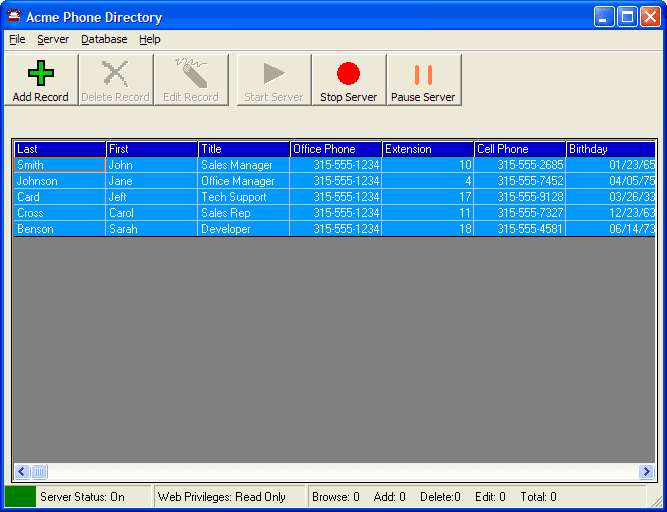667x512 pixels.
Task: Click extension 4 cell
Action: pyautogui.click(x=428, y=181)
